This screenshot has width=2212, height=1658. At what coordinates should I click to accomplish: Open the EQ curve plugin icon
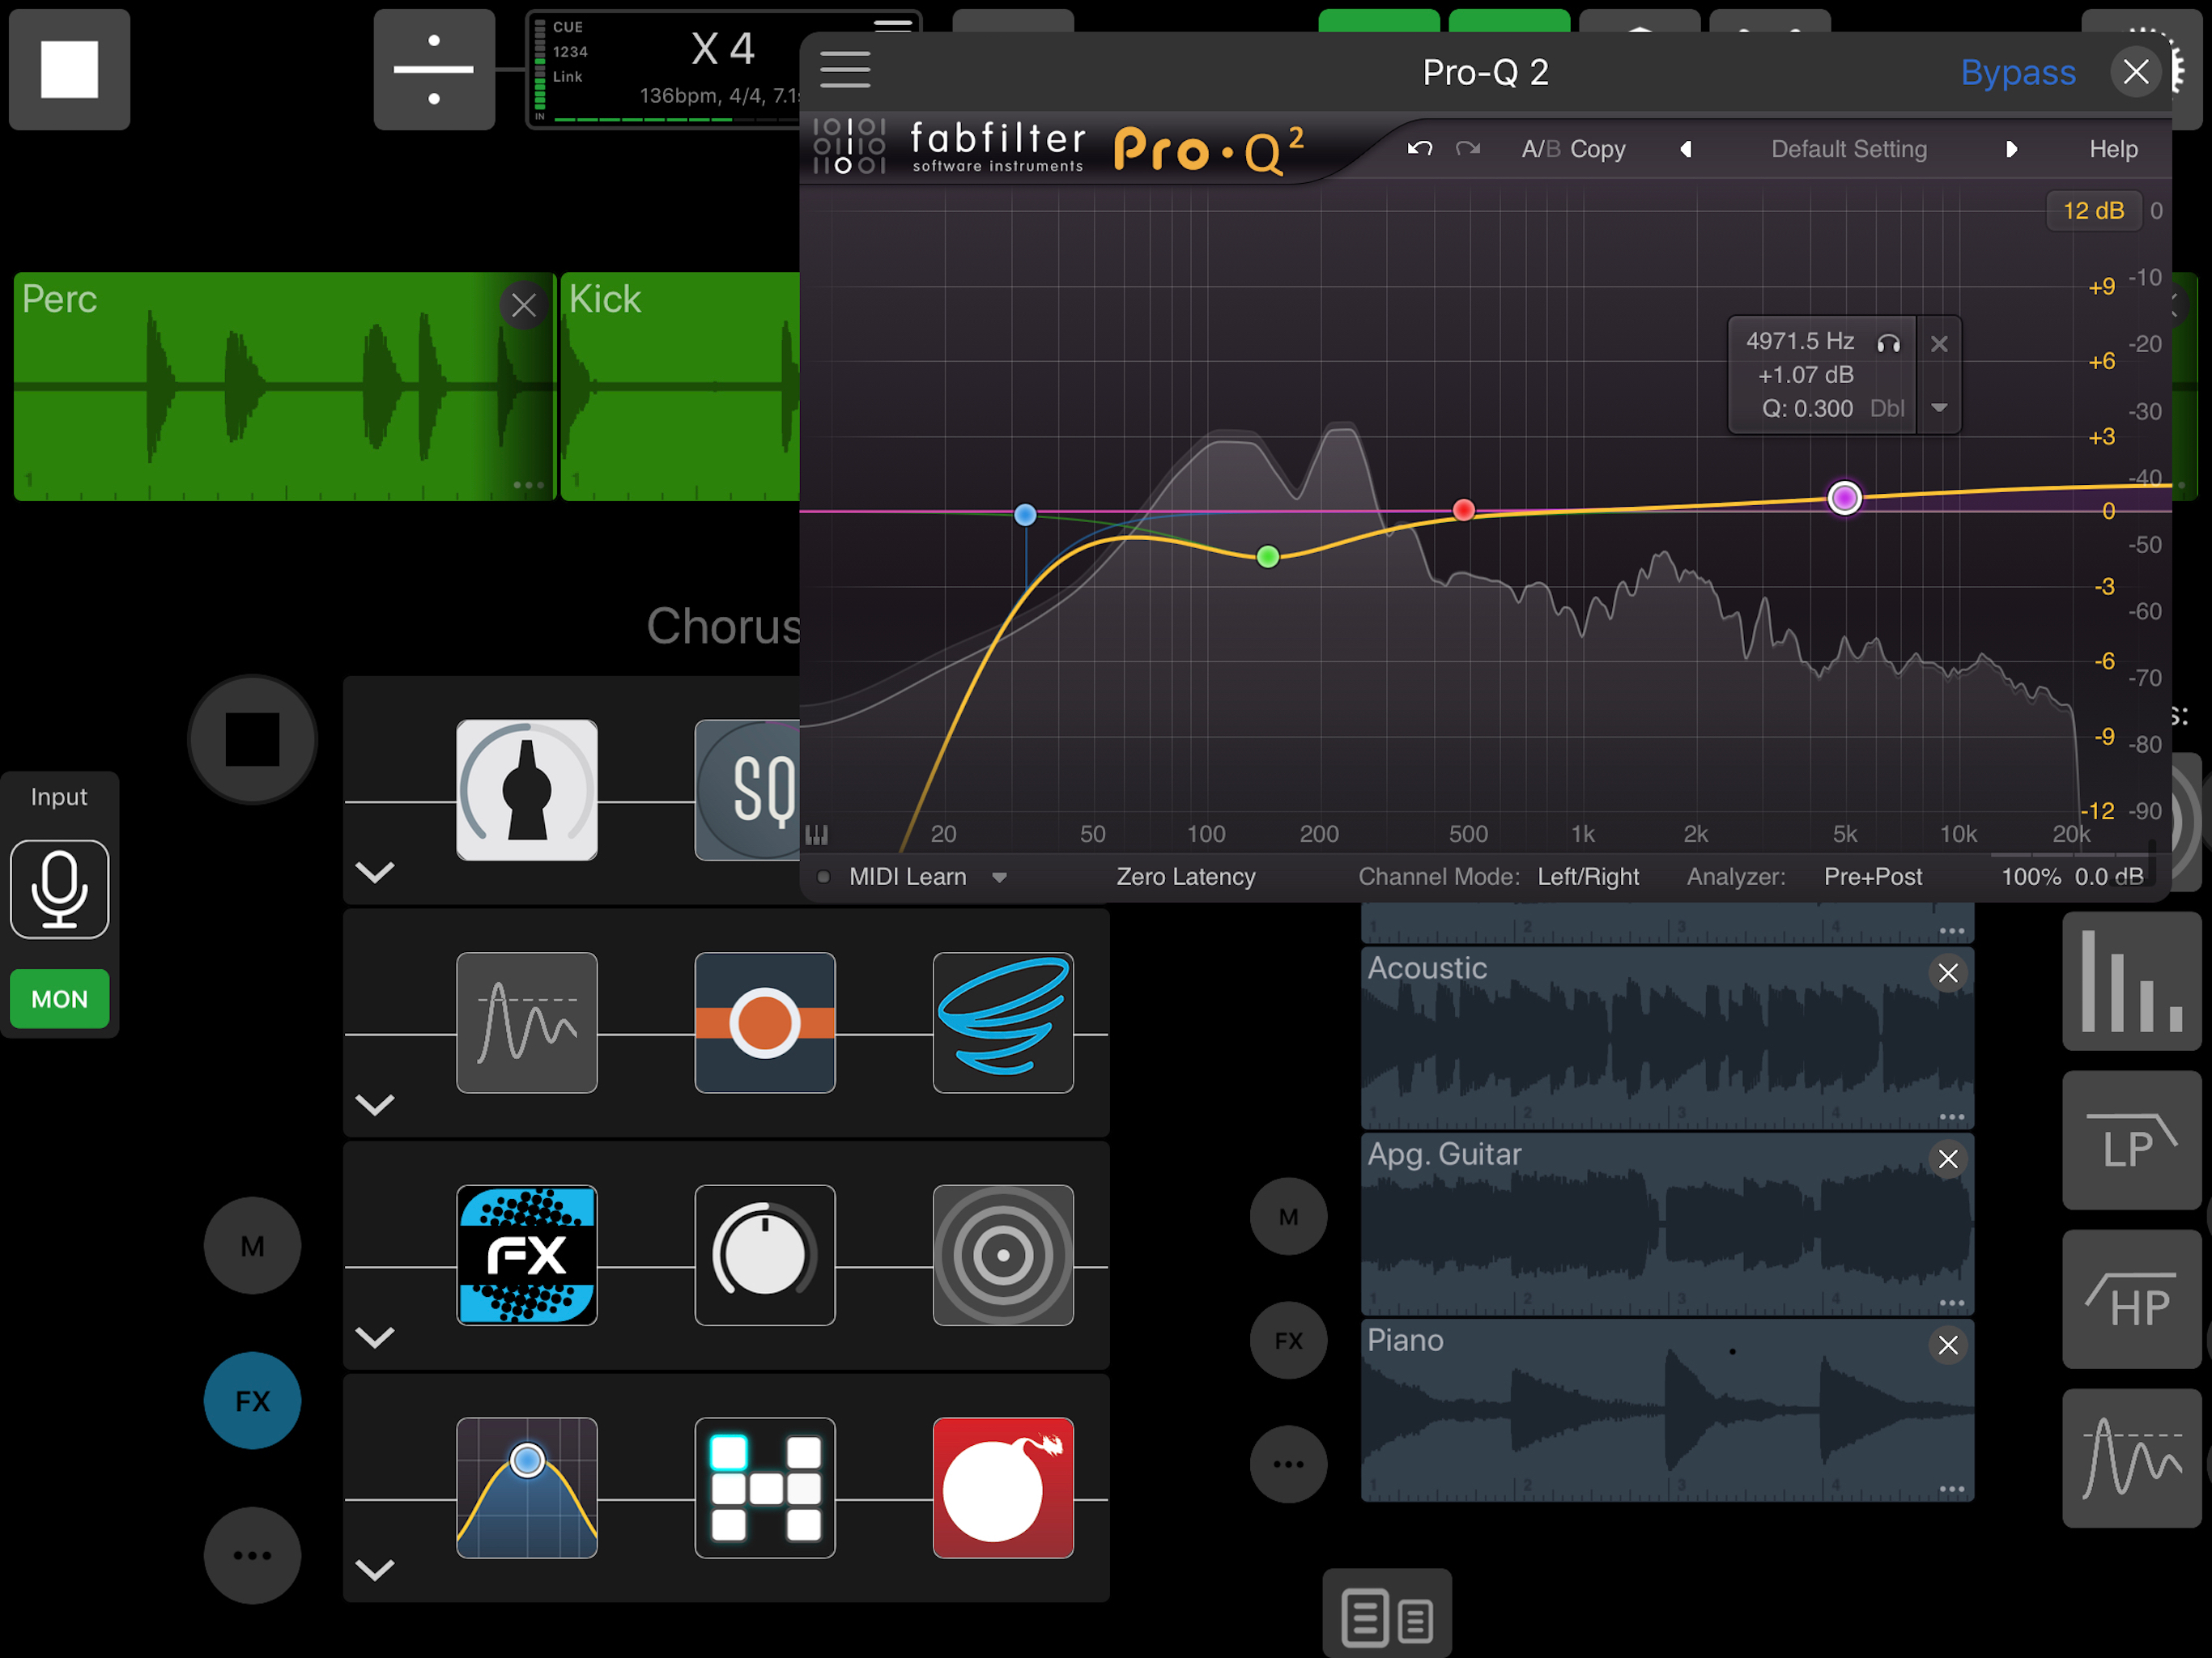pos(527,1487)
